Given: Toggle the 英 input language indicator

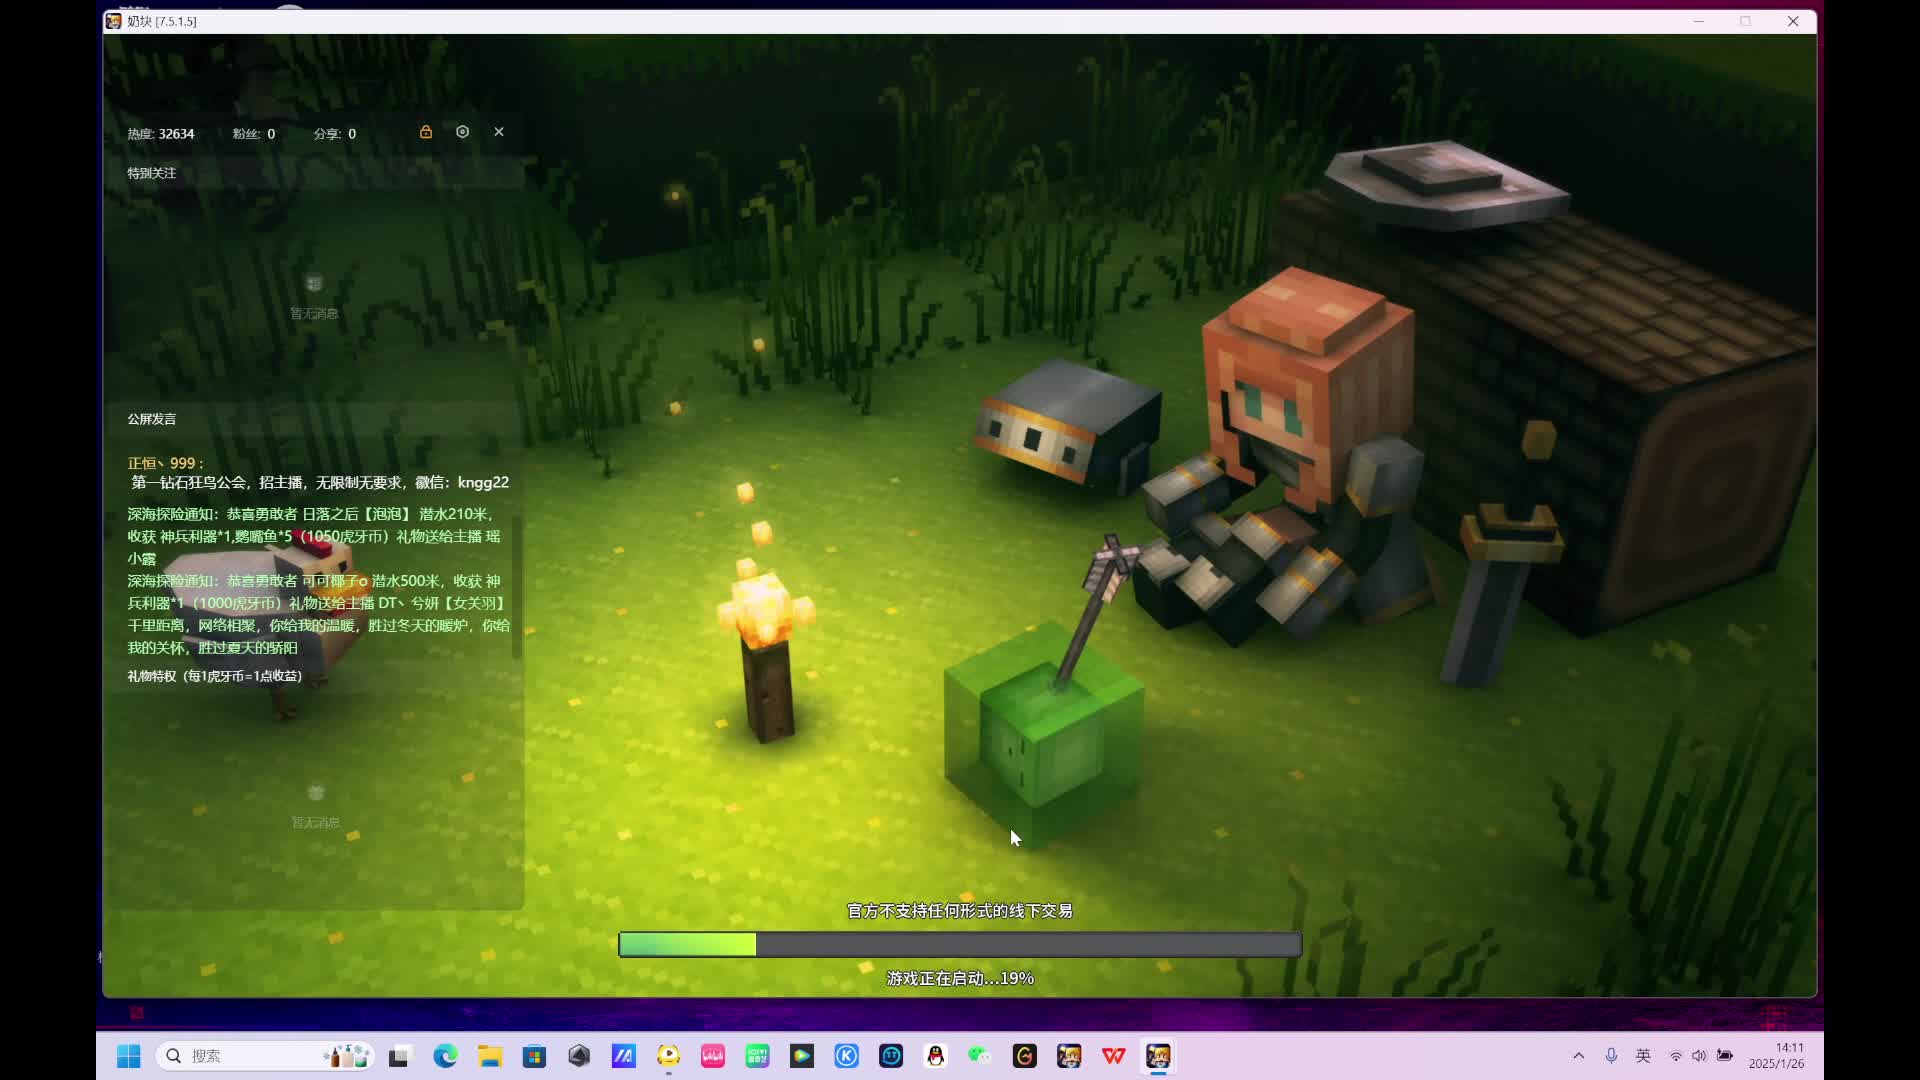Looking at the screenshot, I should 1643,1056.
